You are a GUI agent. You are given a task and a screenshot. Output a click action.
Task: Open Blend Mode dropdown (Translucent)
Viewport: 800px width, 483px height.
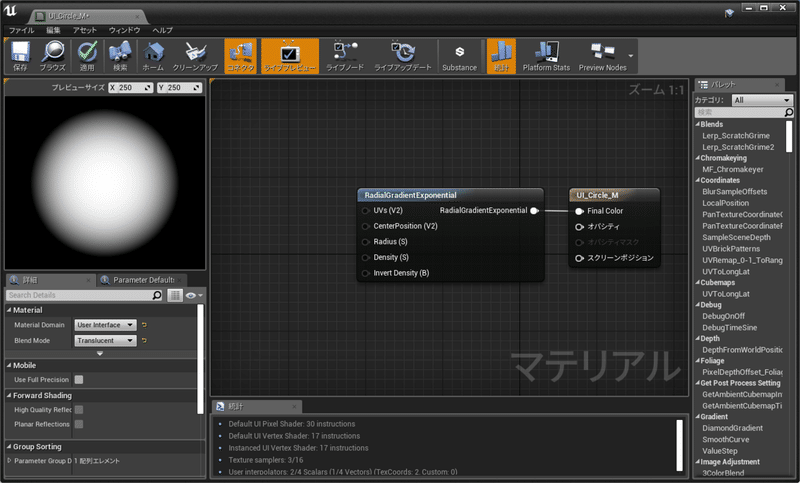click(106, 340)
